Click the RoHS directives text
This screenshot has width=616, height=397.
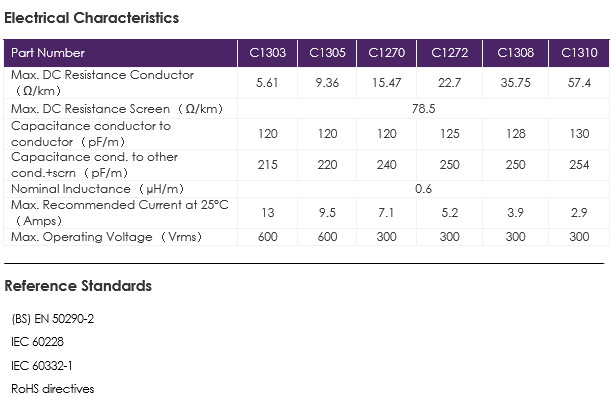(53, 389)
